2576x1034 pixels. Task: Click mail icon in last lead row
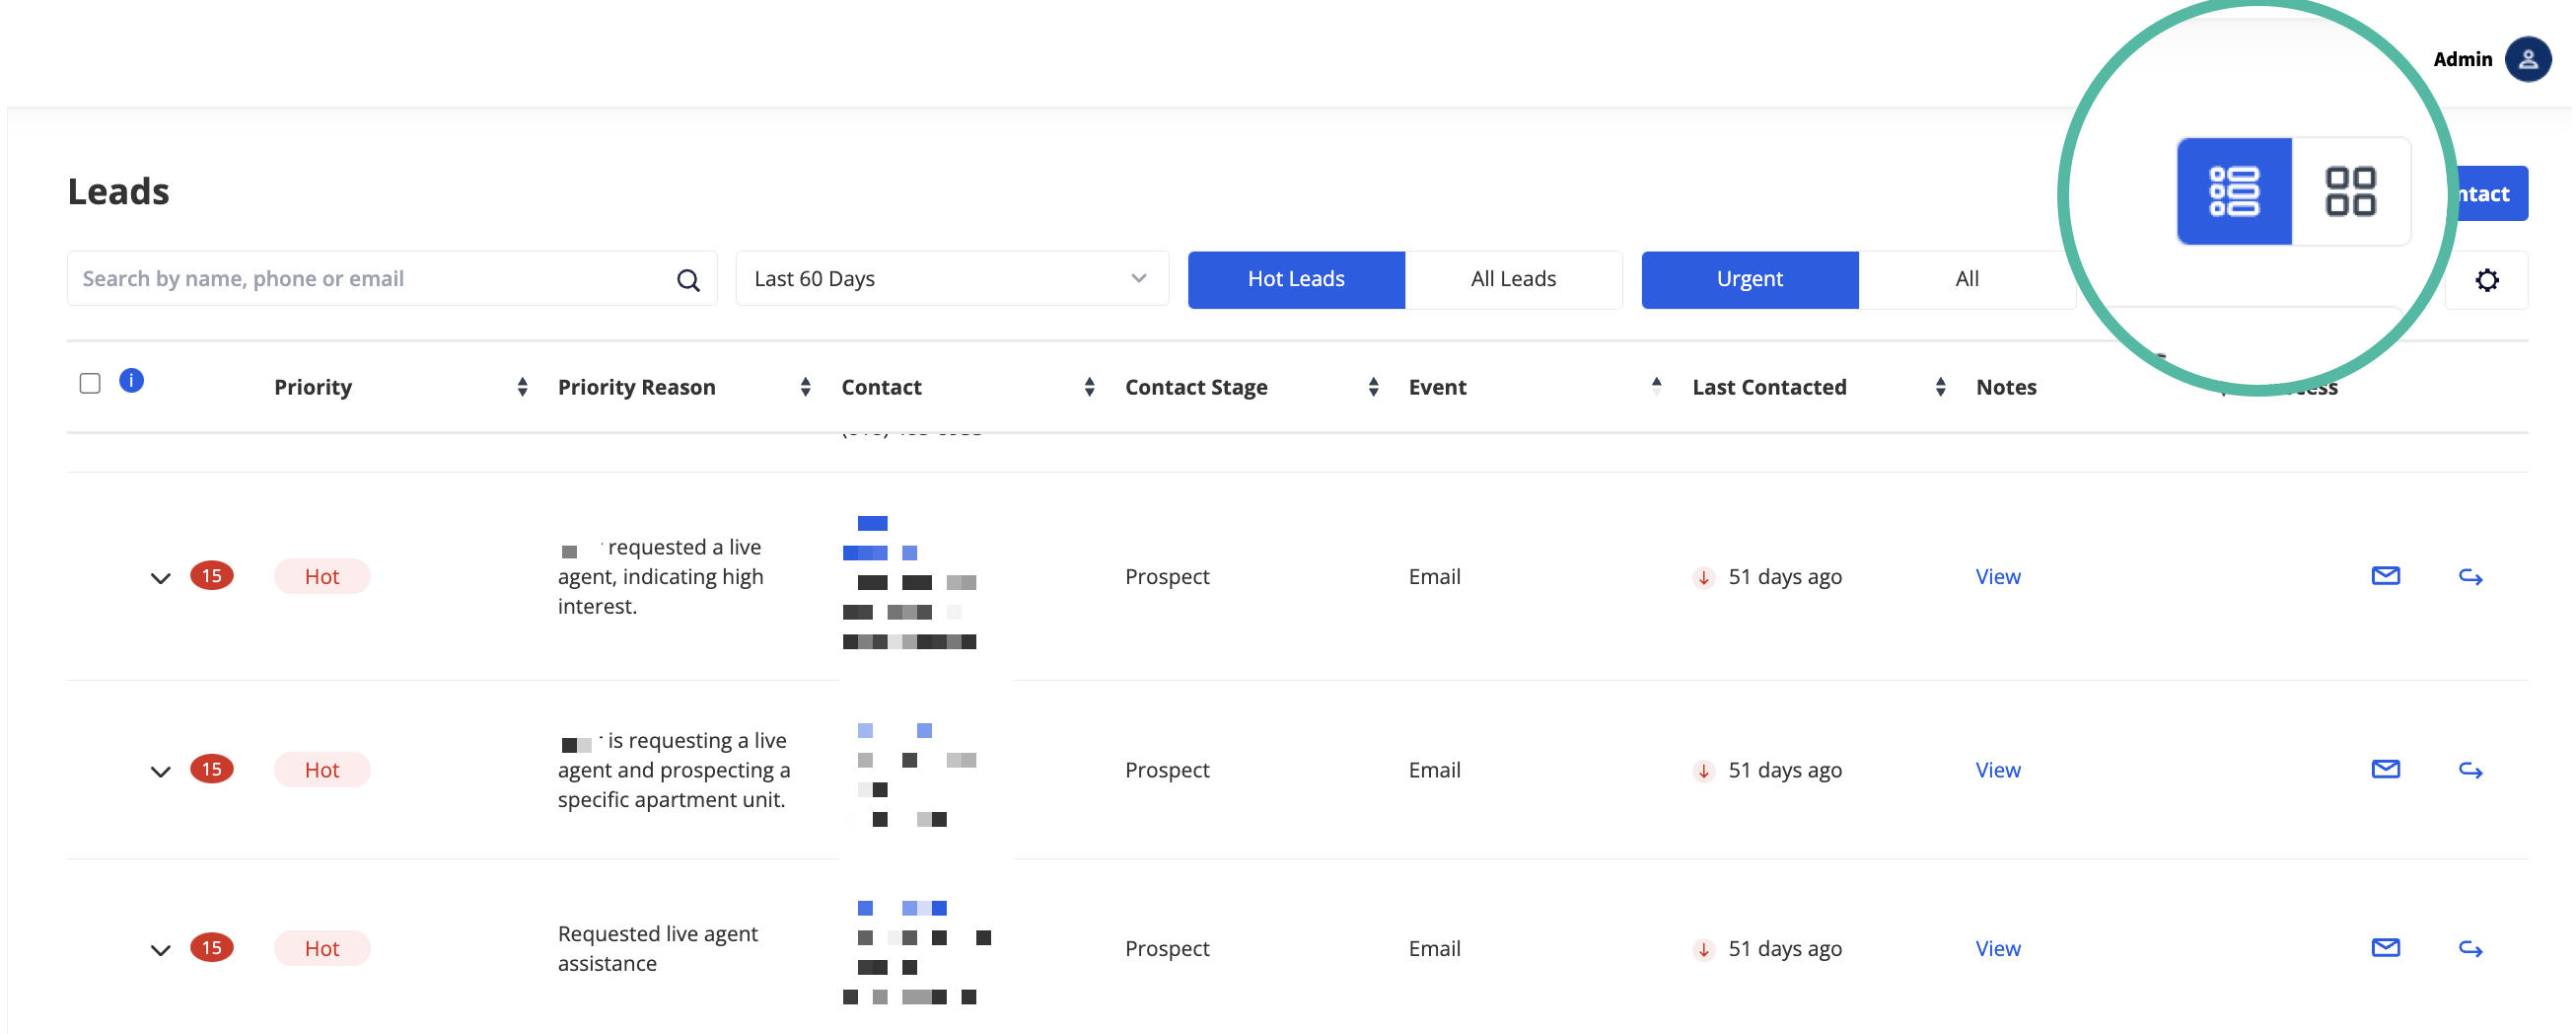tap(2385, 948)
